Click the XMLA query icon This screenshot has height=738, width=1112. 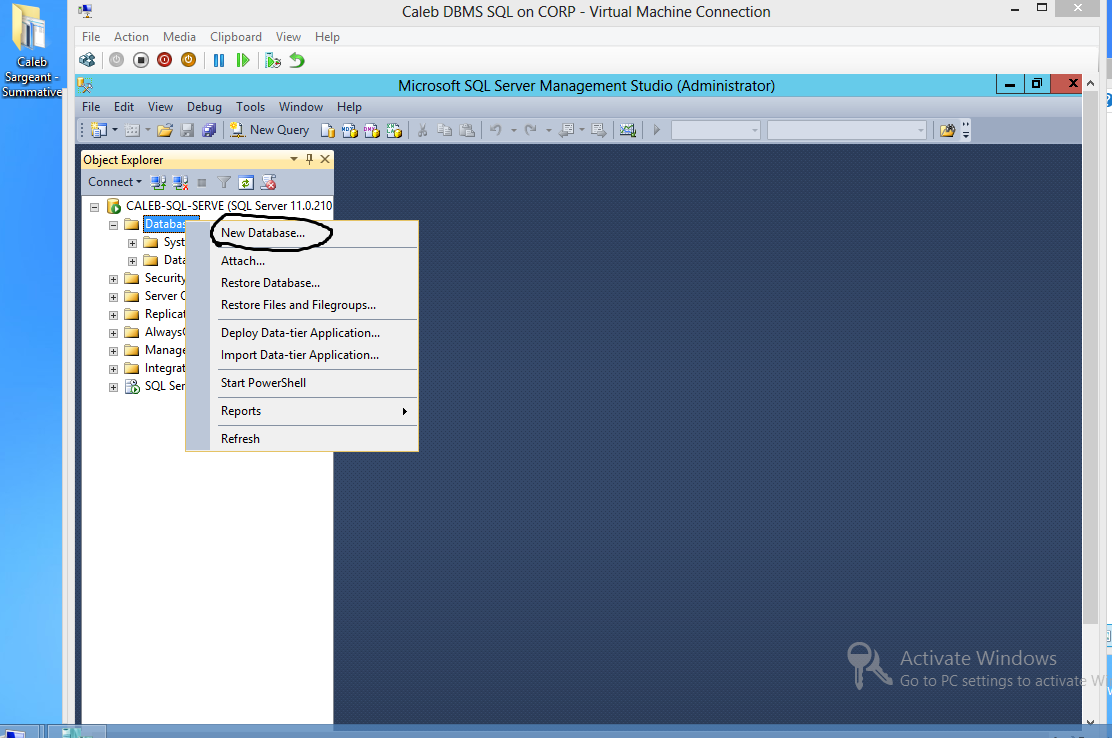(394, 130)
